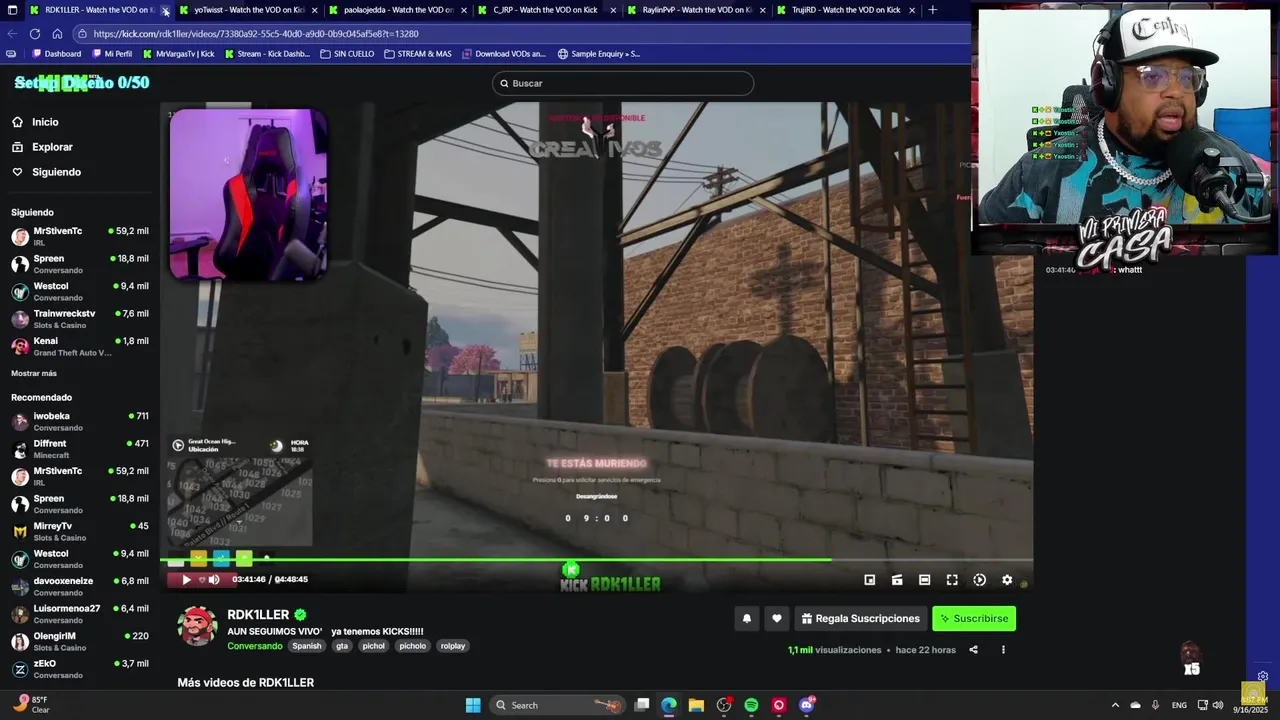Open MrVargasTv | Kick bookmark
Viewport: 1280px width, 720px height.
click(x=179, y=54)
